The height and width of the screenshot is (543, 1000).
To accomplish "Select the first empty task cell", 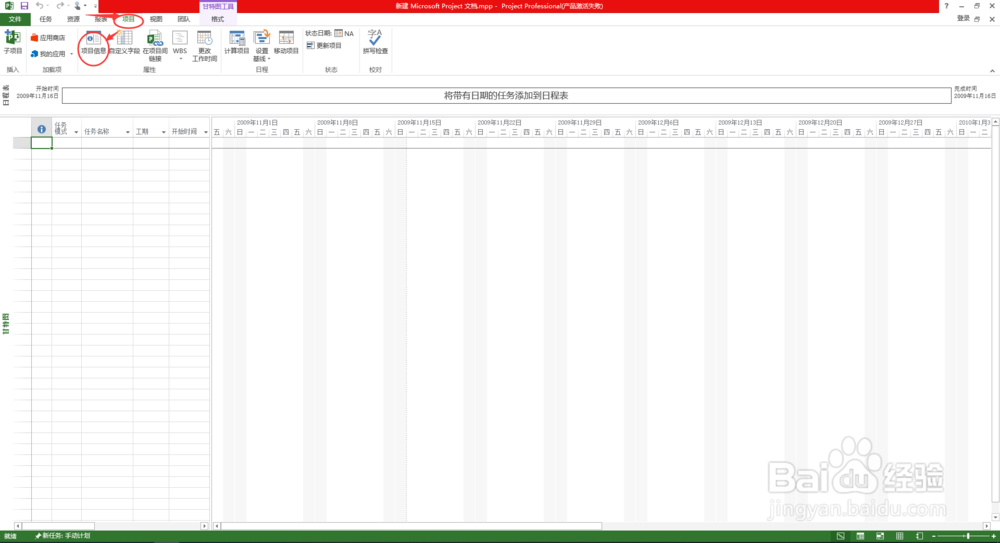I will [x=41, y=143].
